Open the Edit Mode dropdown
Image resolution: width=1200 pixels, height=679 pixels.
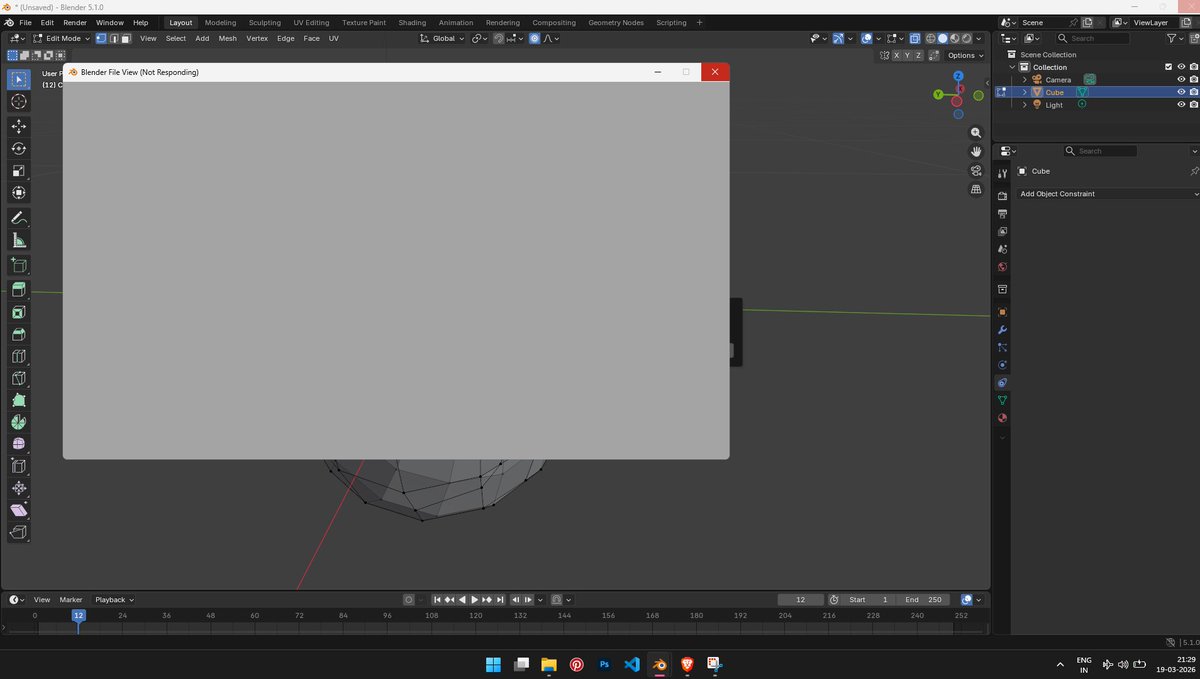tap(62, 38)
